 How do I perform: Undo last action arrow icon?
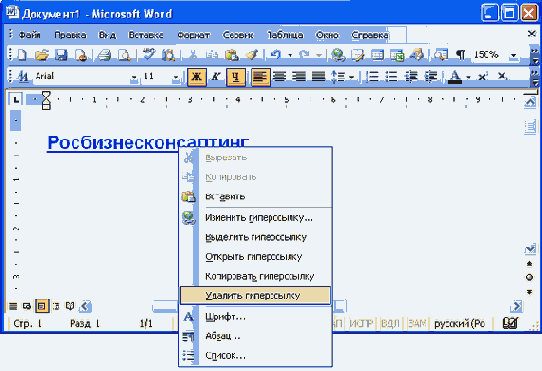tap(275, 55)
